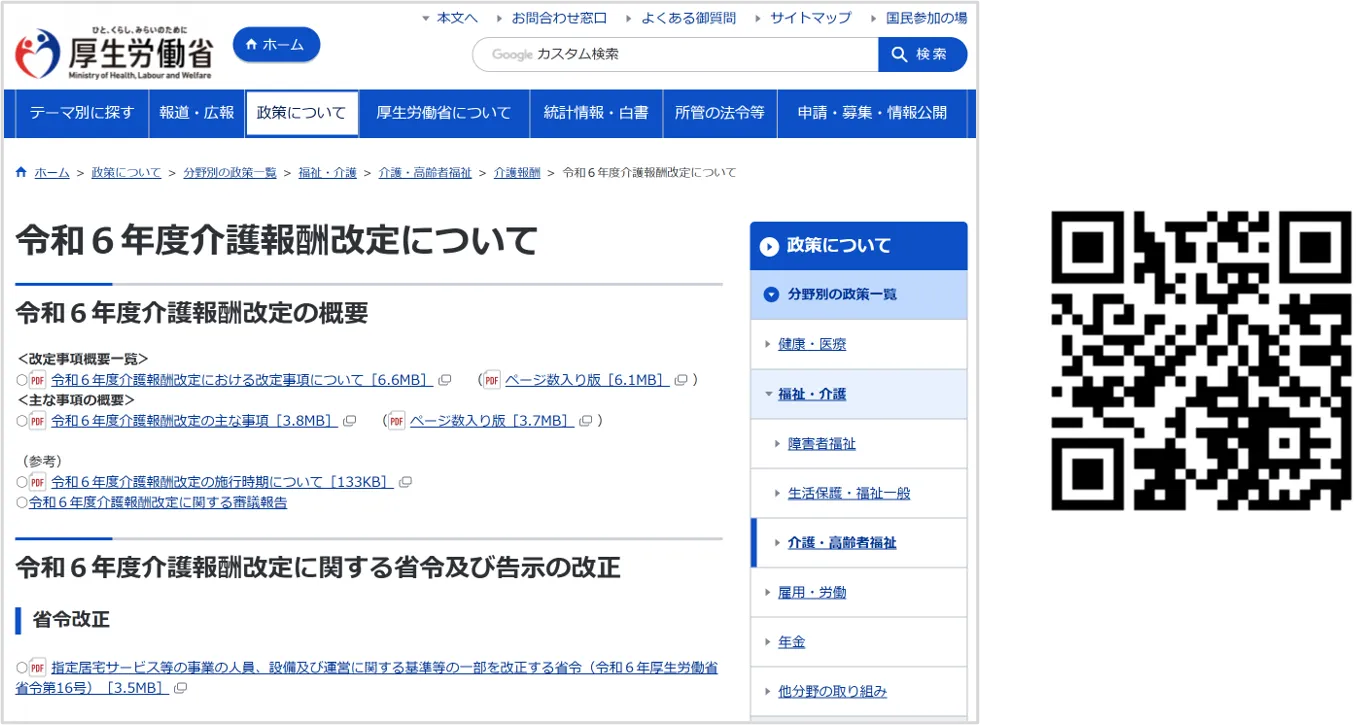Select the 申請・募集・情報公開 menu

pyautogui.click(x=872, y=113)
